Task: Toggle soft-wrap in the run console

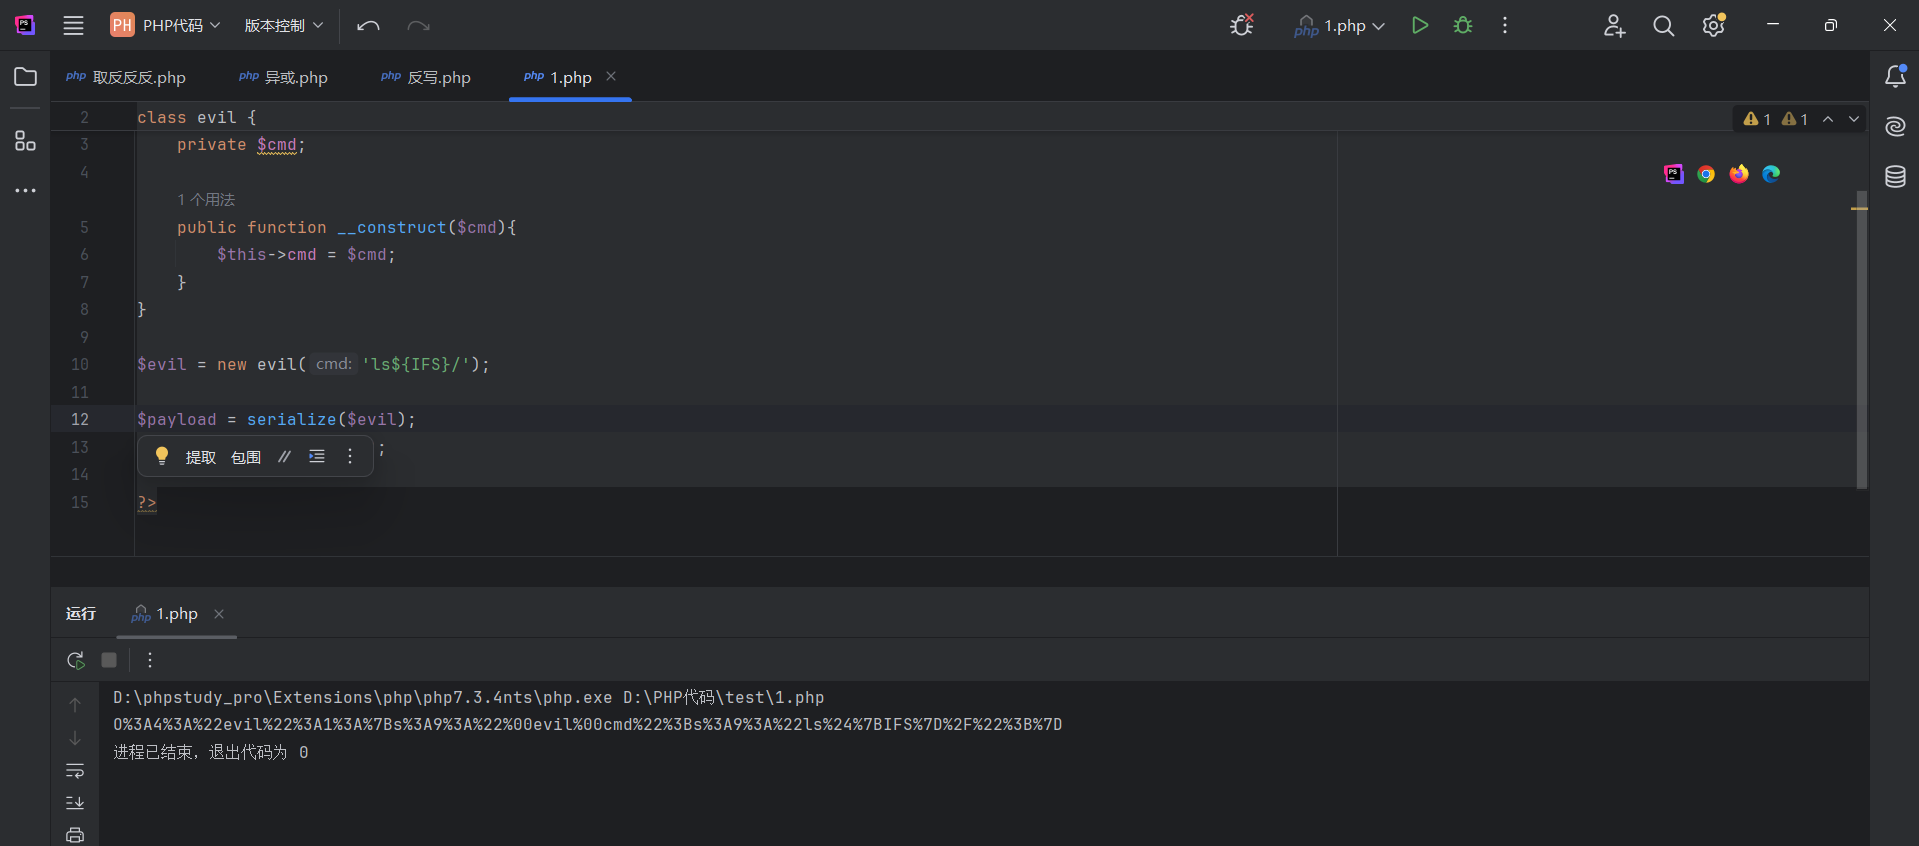Action: [x=75, y=771]
